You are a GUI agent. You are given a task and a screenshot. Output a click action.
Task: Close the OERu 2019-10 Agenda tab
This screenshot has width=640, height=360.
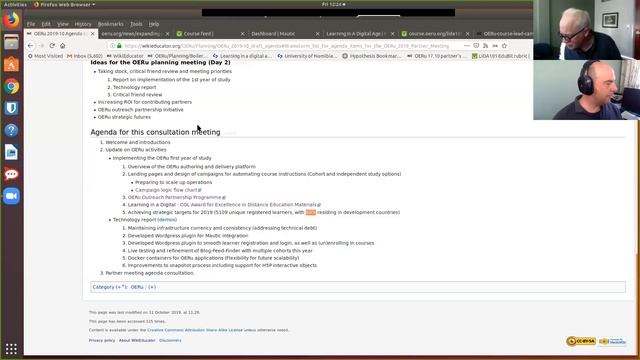pos(93,33)
